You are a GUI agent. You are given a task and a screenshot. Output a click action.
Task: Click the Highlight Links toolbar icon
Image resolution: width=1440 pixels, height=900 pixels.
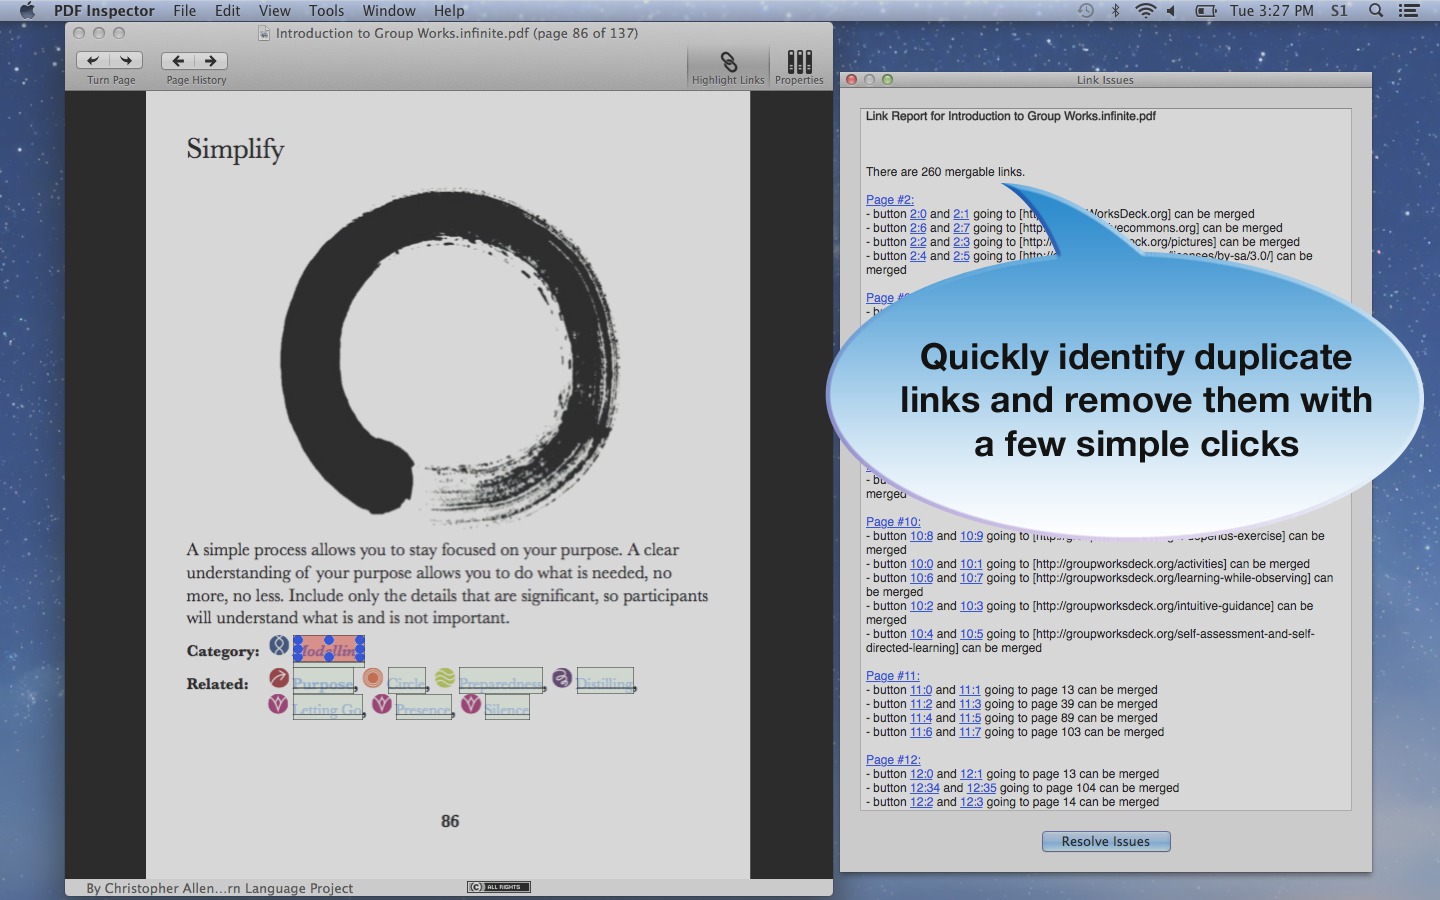[x=727, y=60]
